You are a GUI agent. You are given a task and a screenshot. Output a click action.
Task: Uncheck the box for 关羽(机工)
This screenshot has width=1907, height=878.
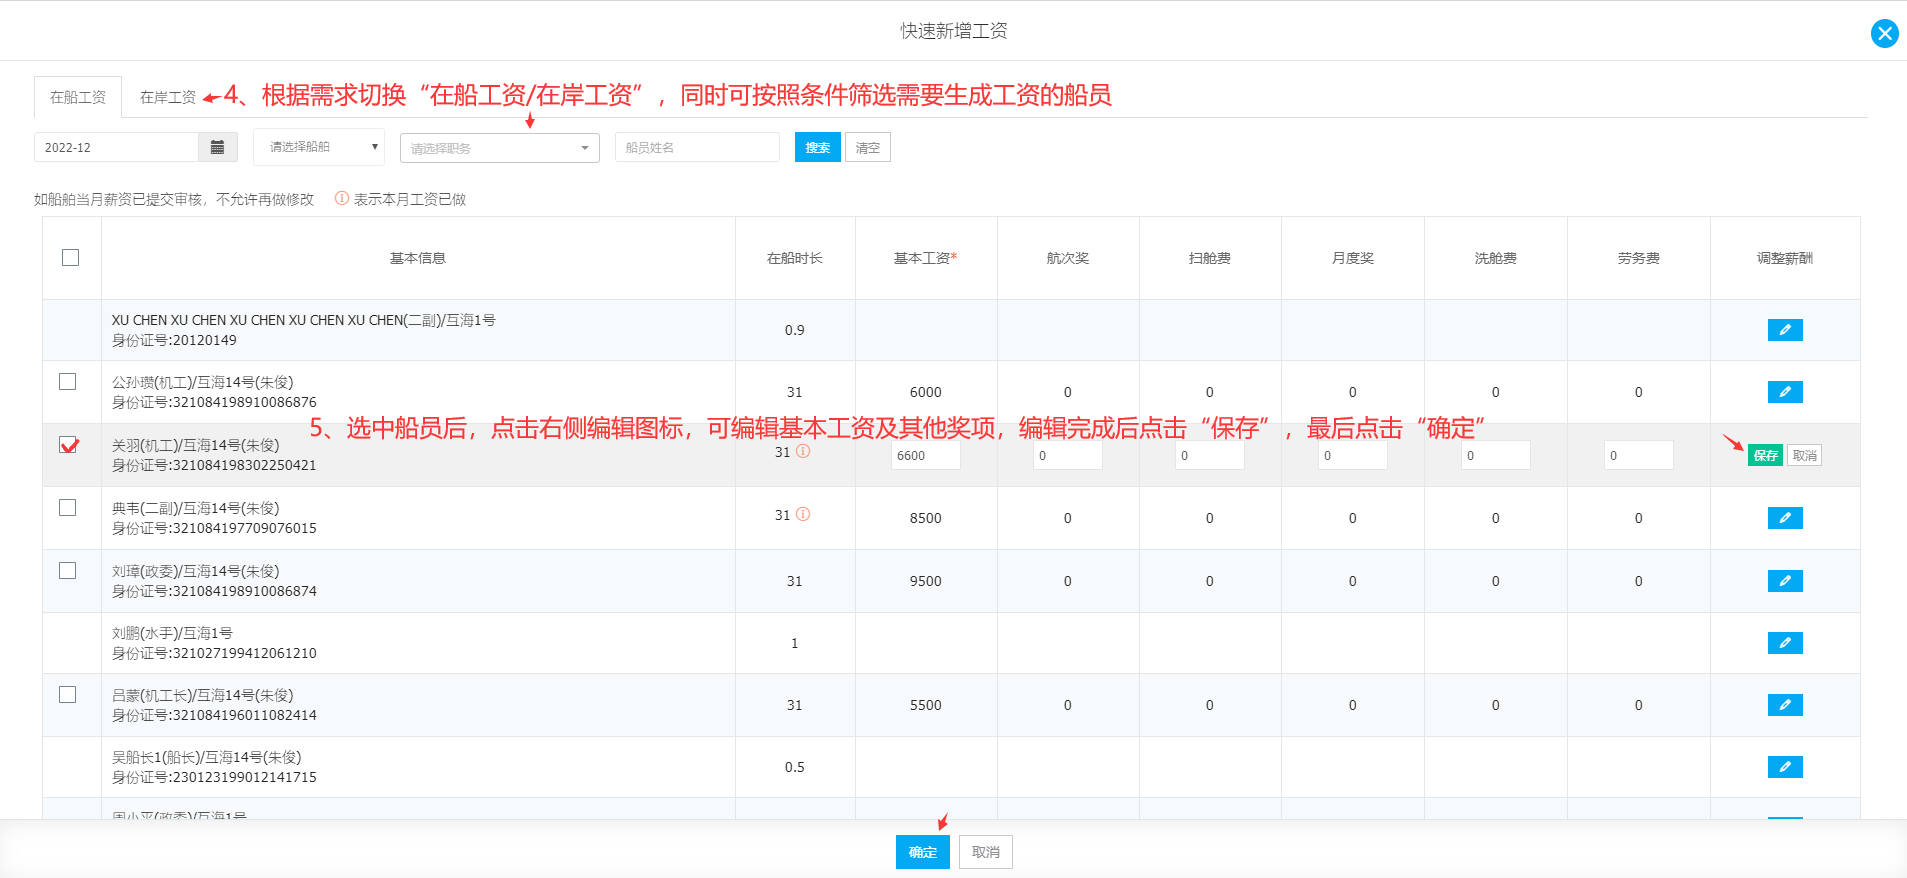pos(67,444)
